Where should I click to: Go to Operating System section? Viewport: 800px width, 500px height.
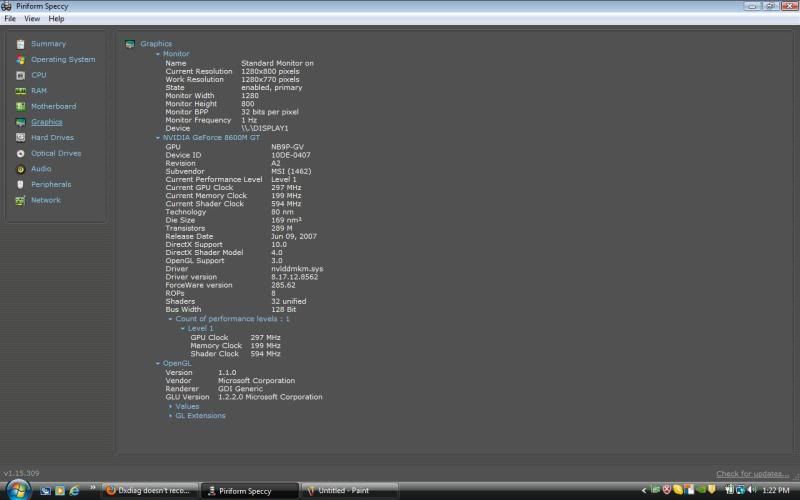63,60
